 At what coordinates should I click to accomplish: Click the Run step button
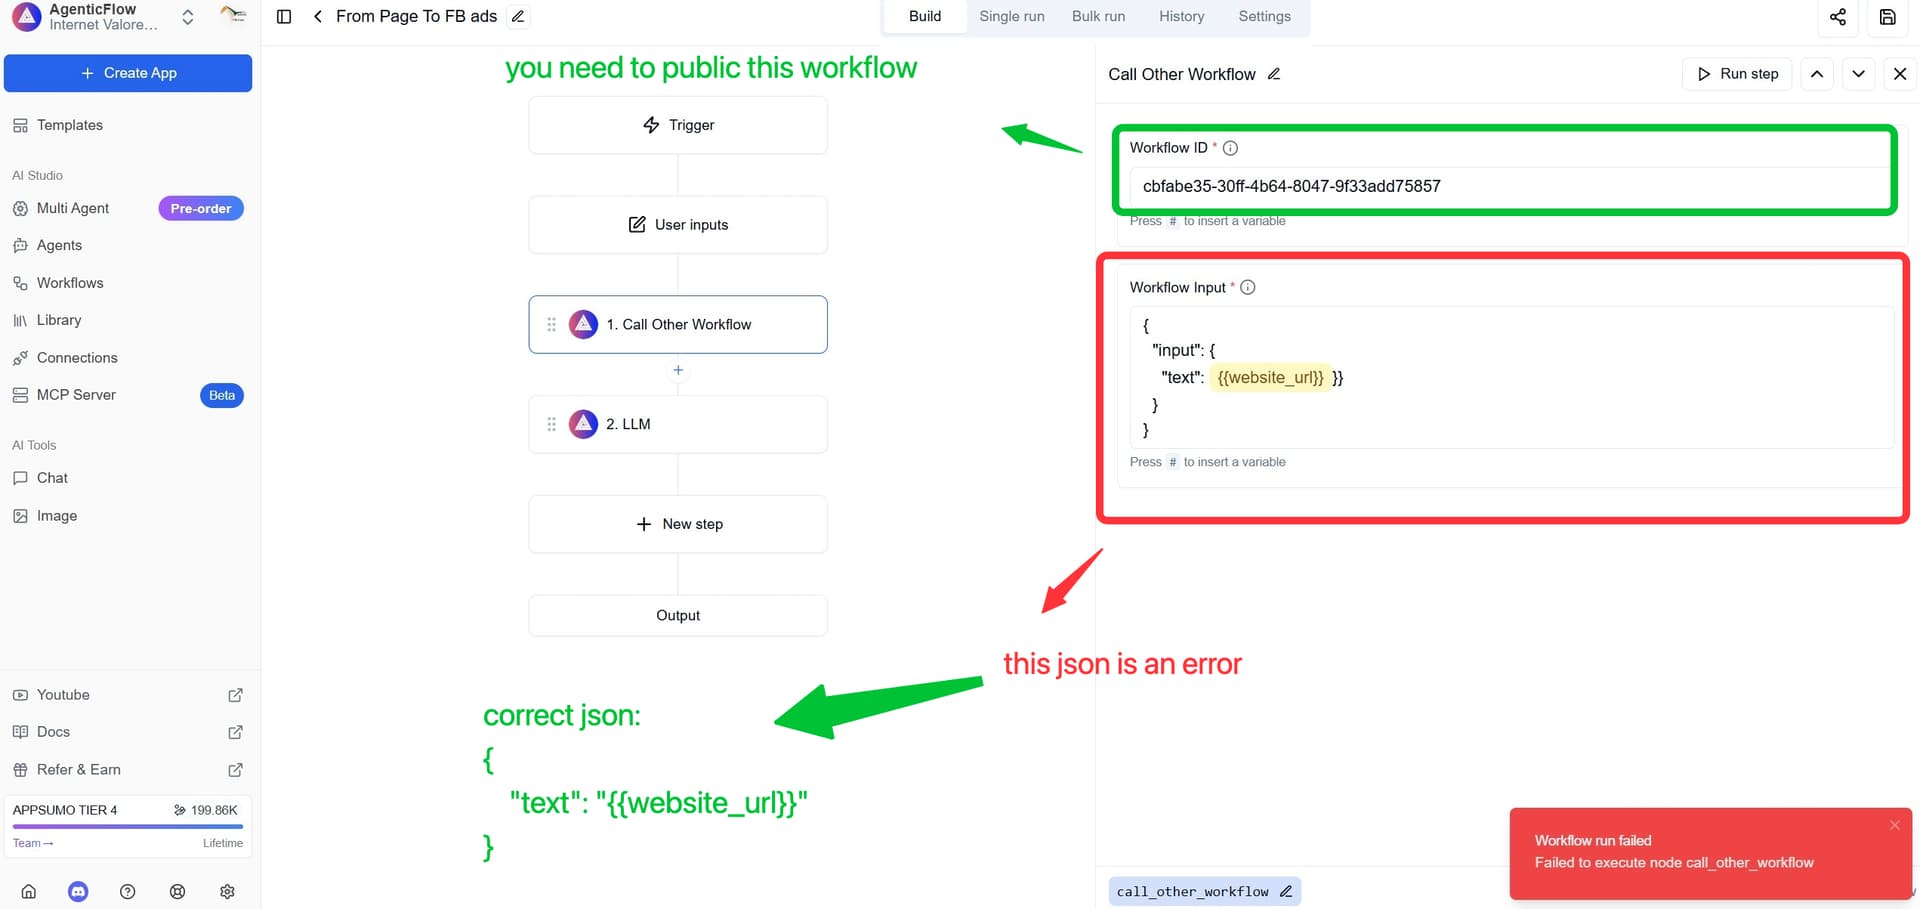1738,74
